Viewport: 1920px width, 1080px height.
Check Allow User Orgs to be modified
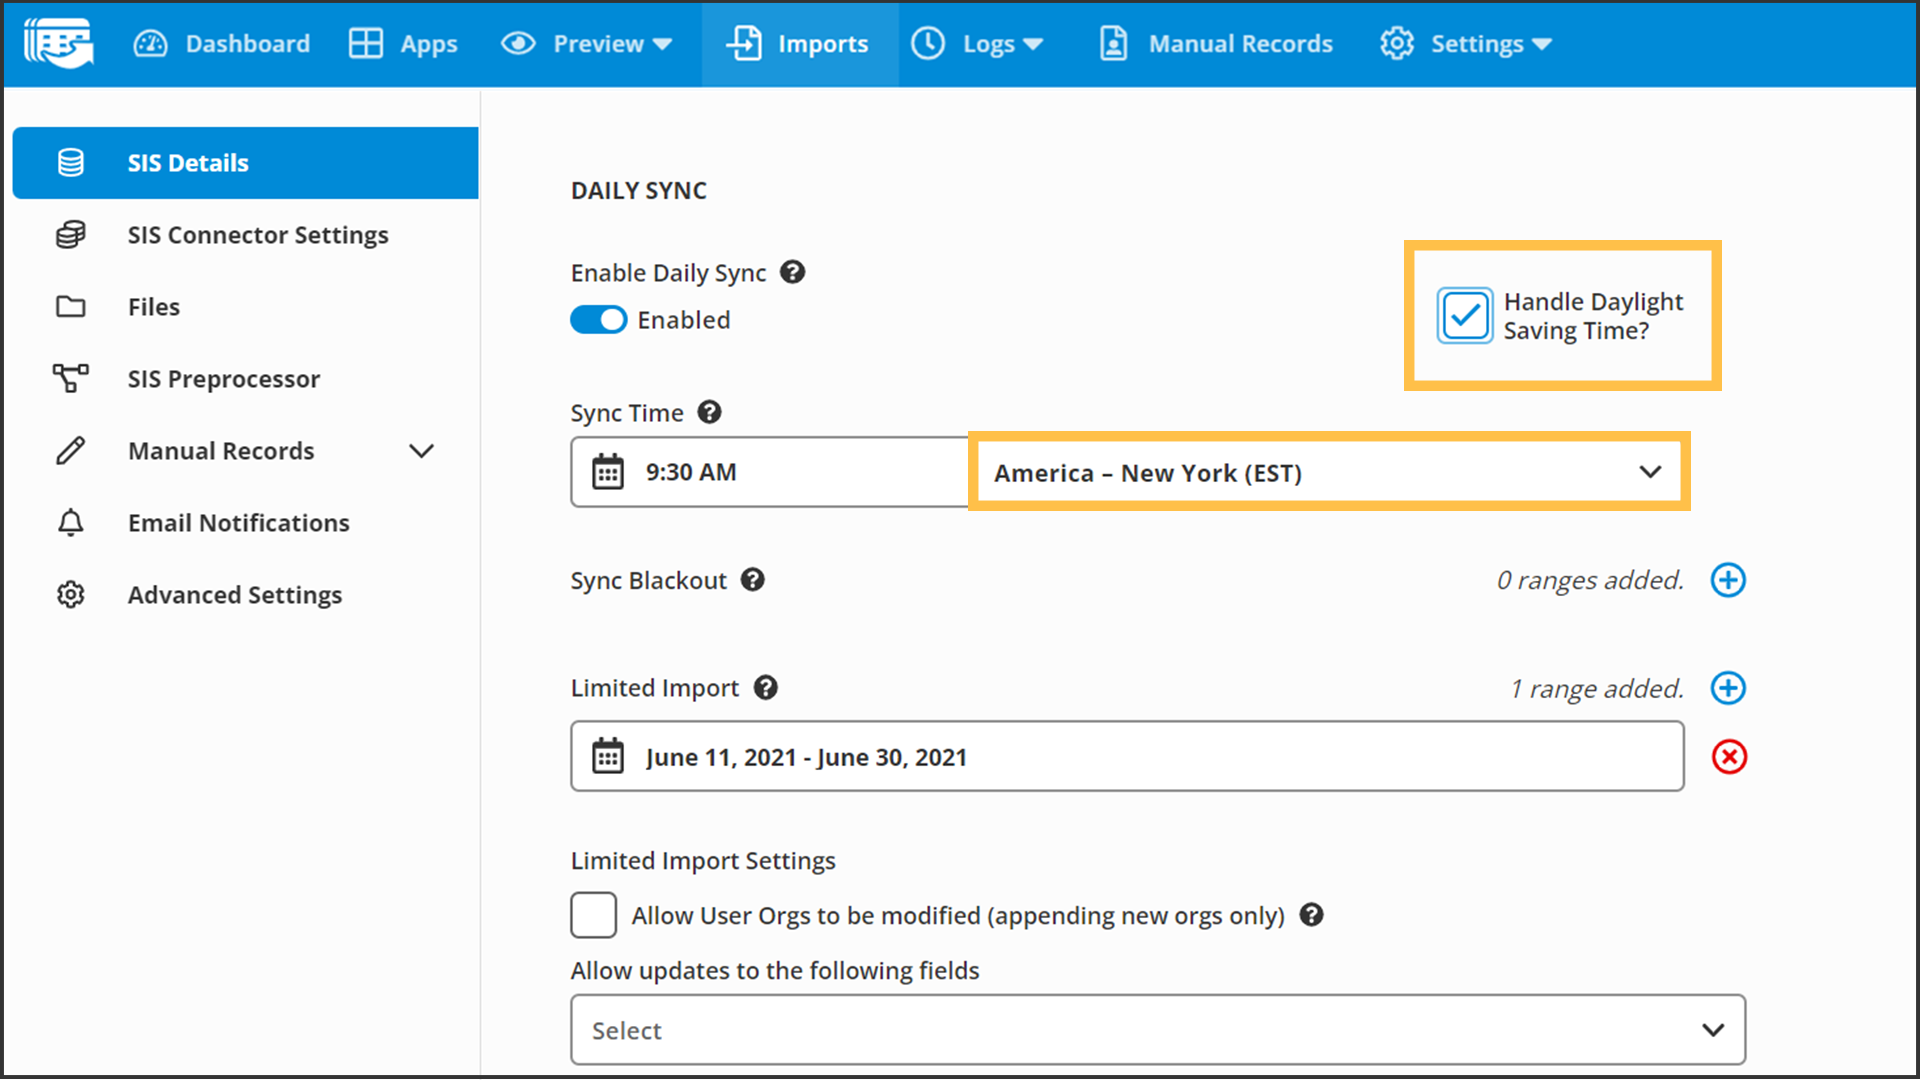(593, 915)
